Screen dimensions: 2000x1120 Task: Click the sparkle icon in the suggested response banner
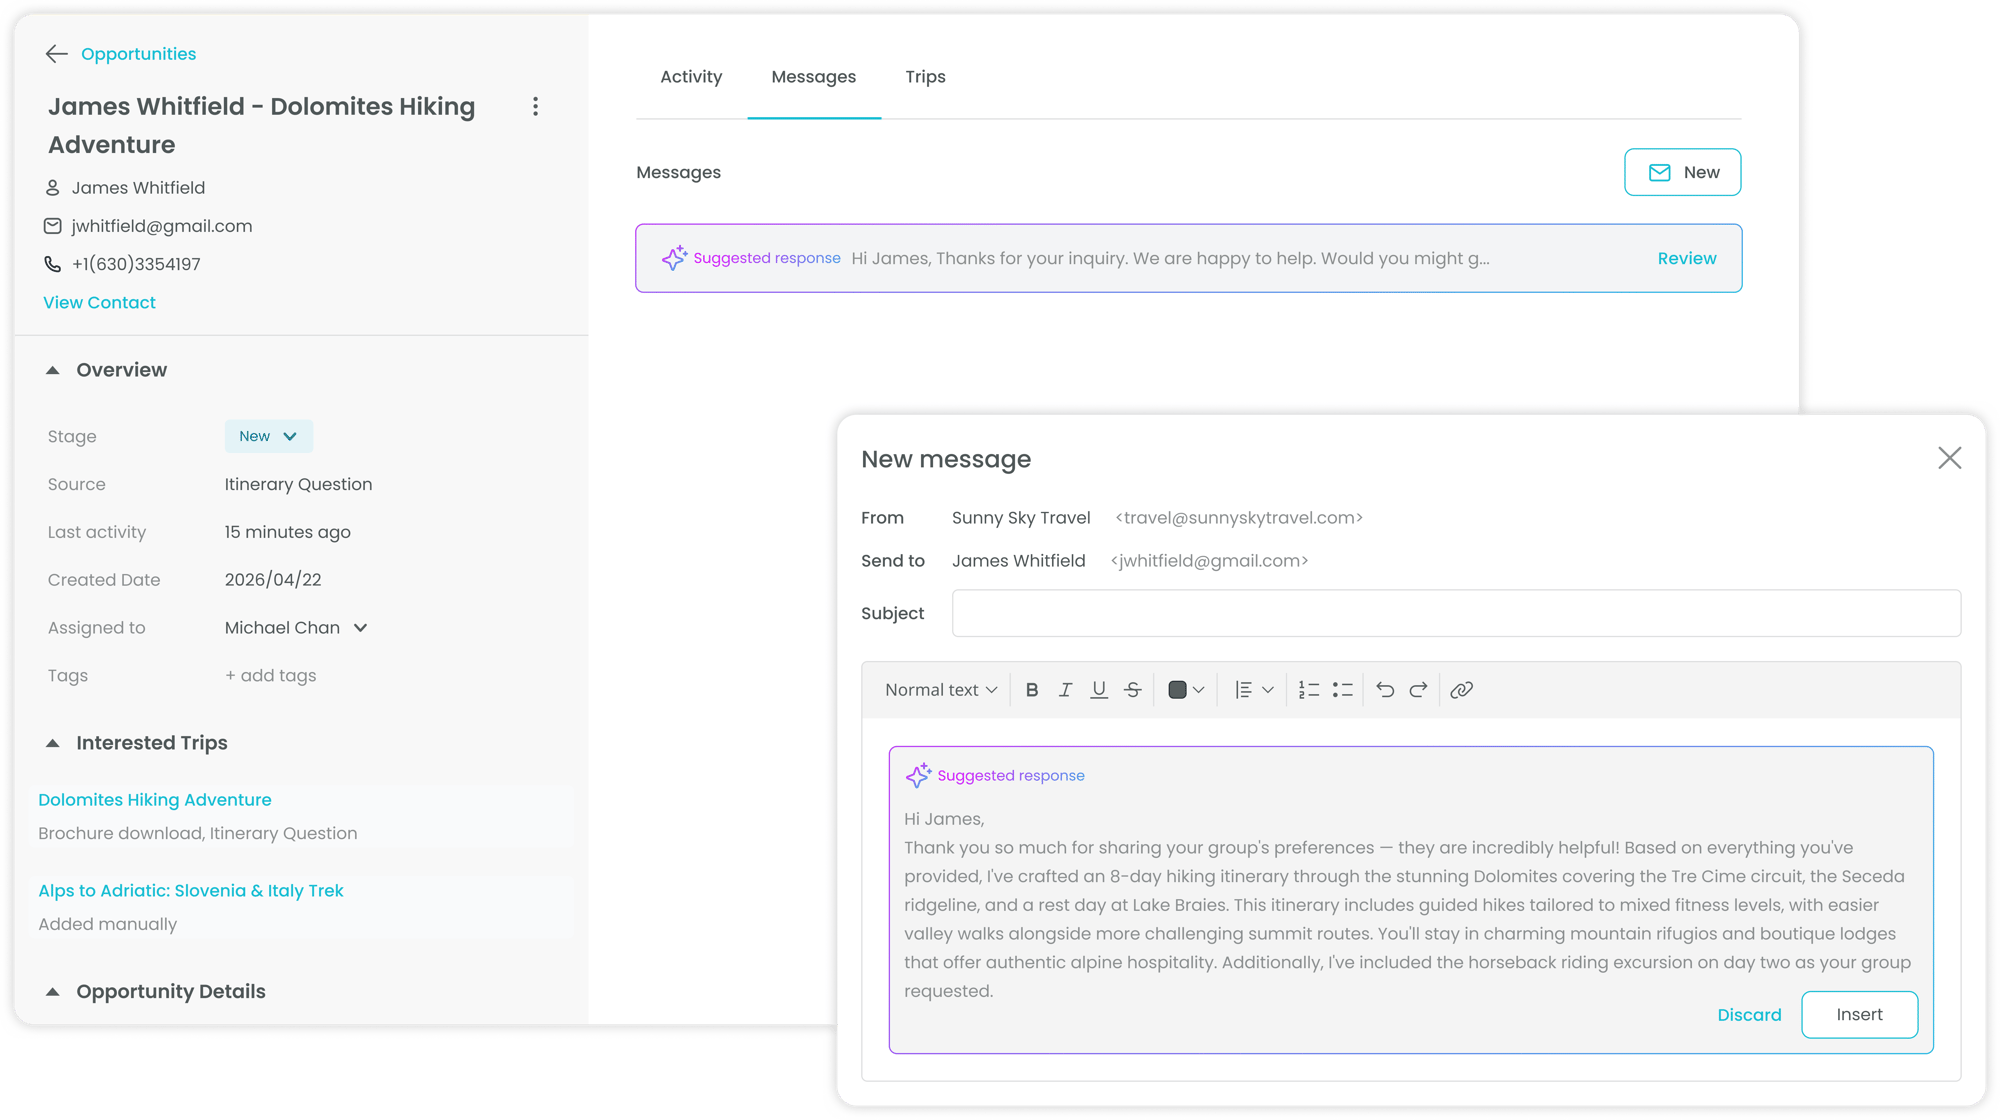(x=674, y=258)
